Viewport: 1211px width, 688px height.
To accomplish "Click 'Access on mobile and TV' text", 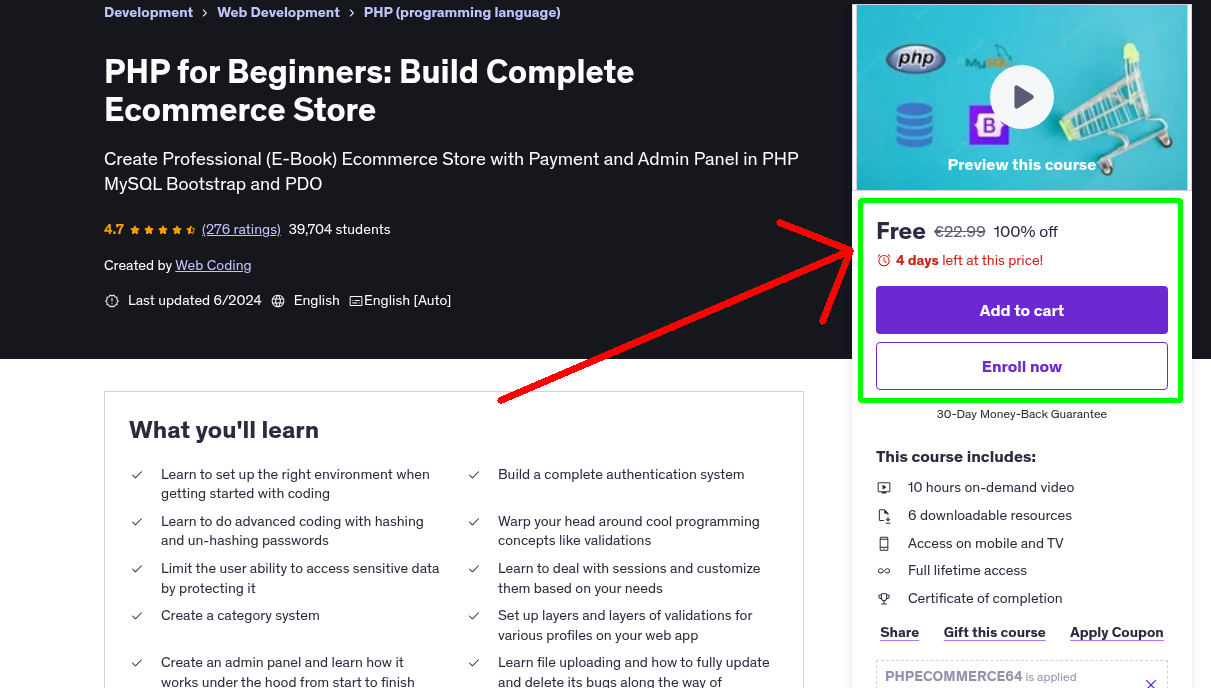I will click(x=986, y=544).
